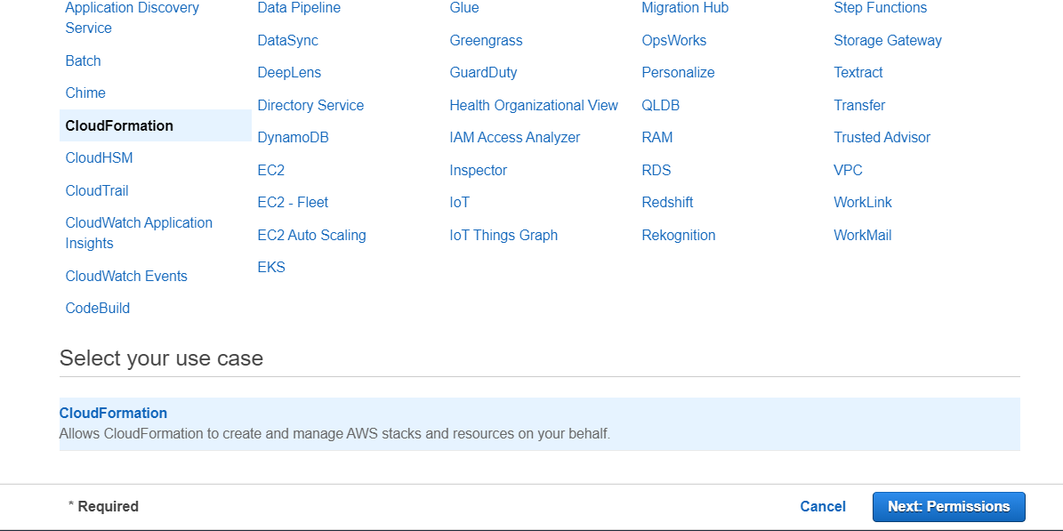Choose IAM Access Analyzer service
Screen dimensions: 1063x531
click(x=514, y=137)
